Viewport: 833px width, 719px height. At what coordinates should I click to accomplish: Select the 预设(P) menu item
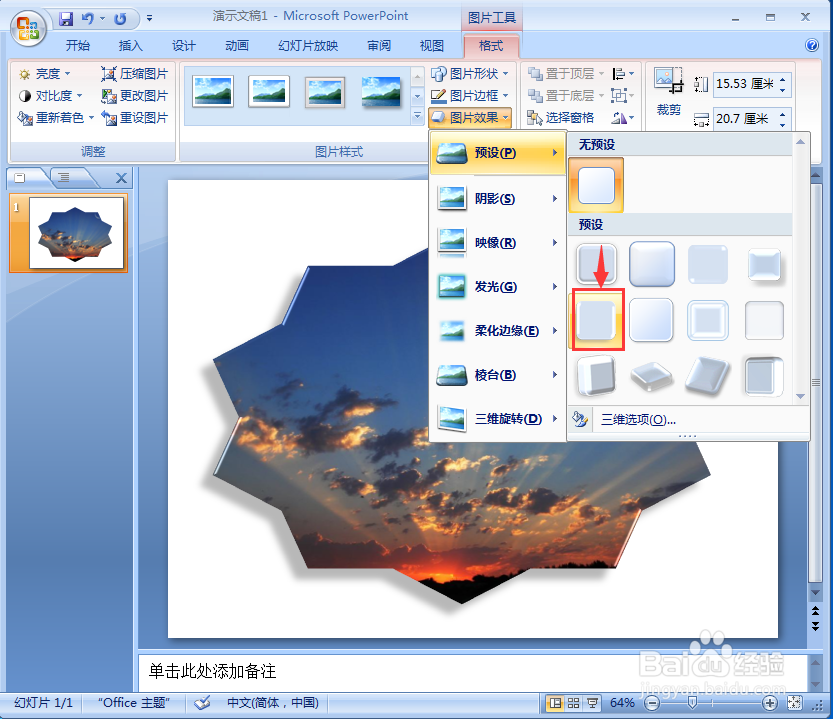point(497,153)
